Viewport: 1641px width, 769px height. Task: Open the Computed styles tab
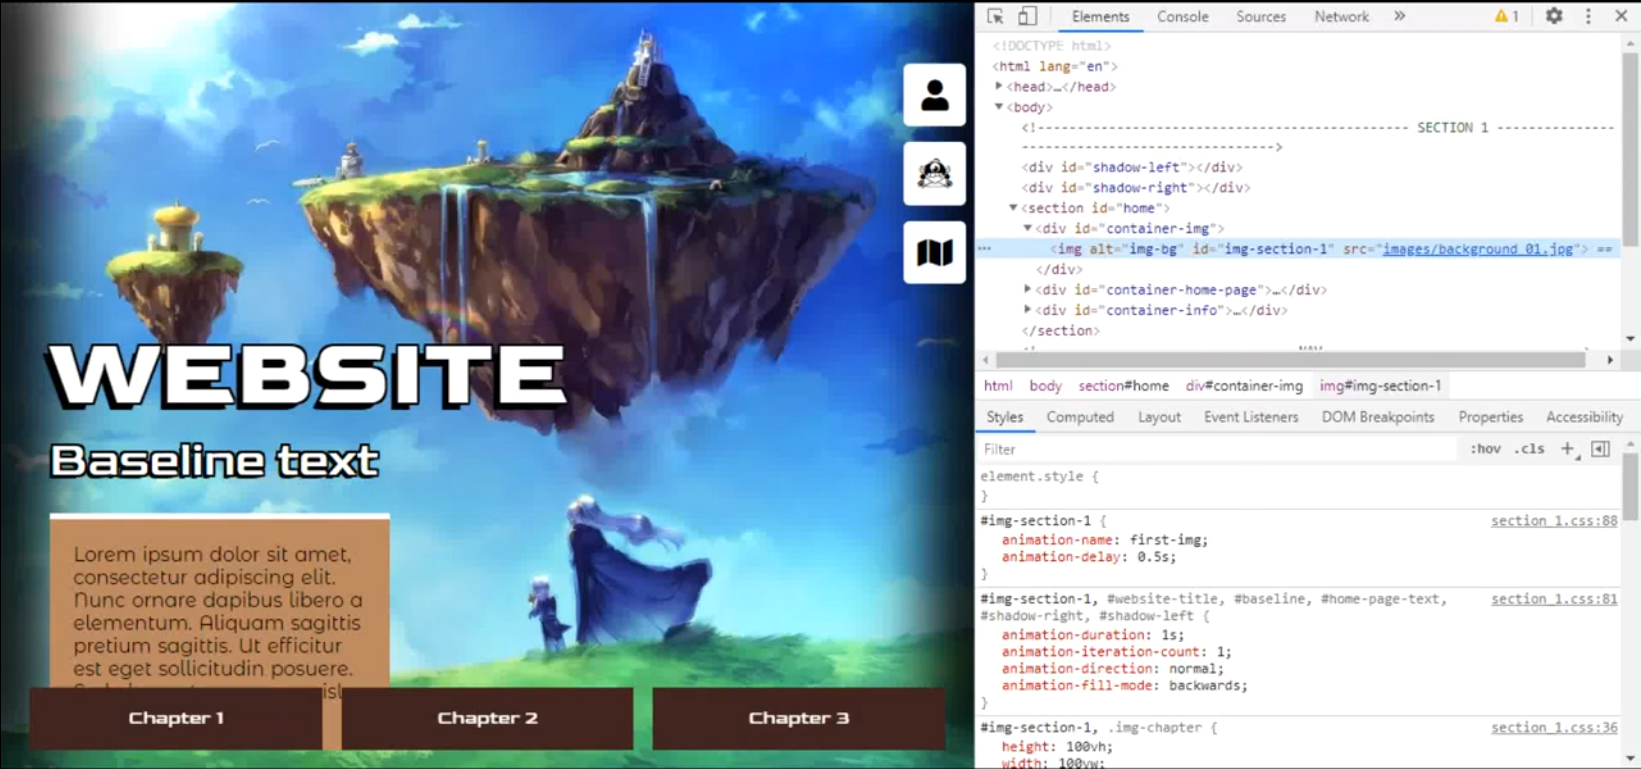[1080, 417]
